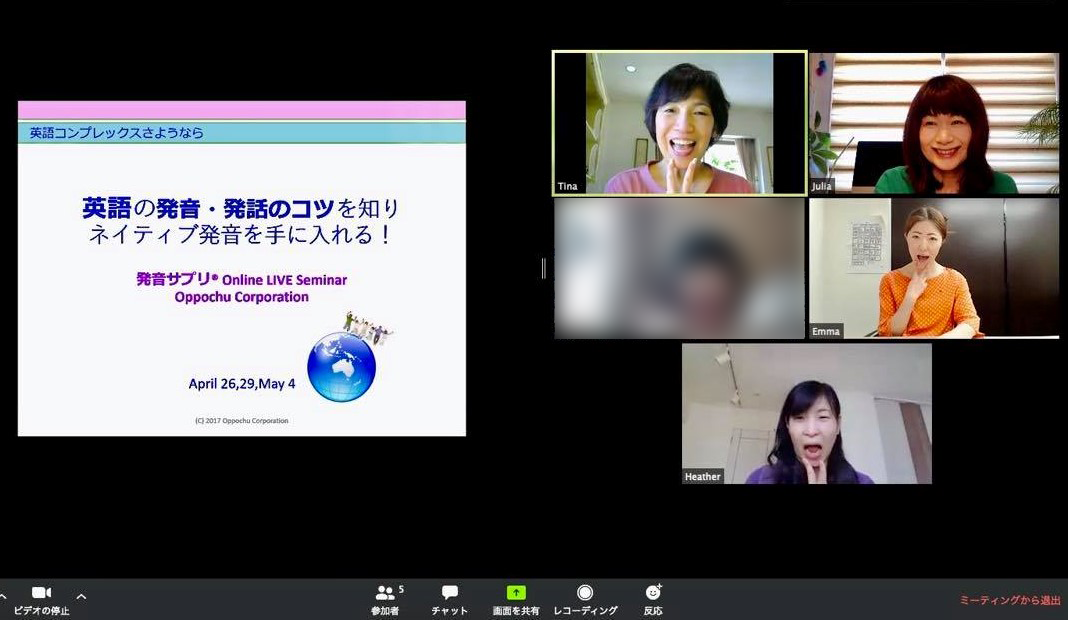This screenshot has height=620, width=1068.
Task: Click the slide line ネイティブ発音を手に入れる！
Action: coord(241,234)
